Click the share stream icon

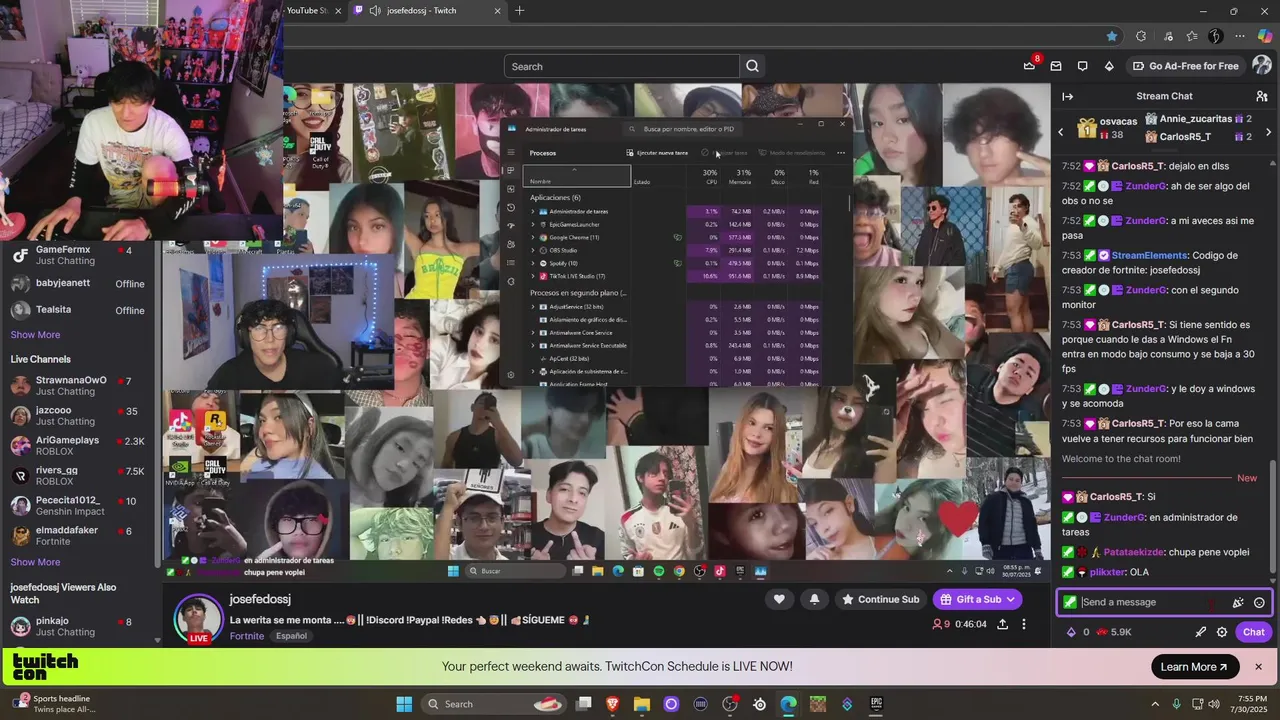tap(1002, 624)
